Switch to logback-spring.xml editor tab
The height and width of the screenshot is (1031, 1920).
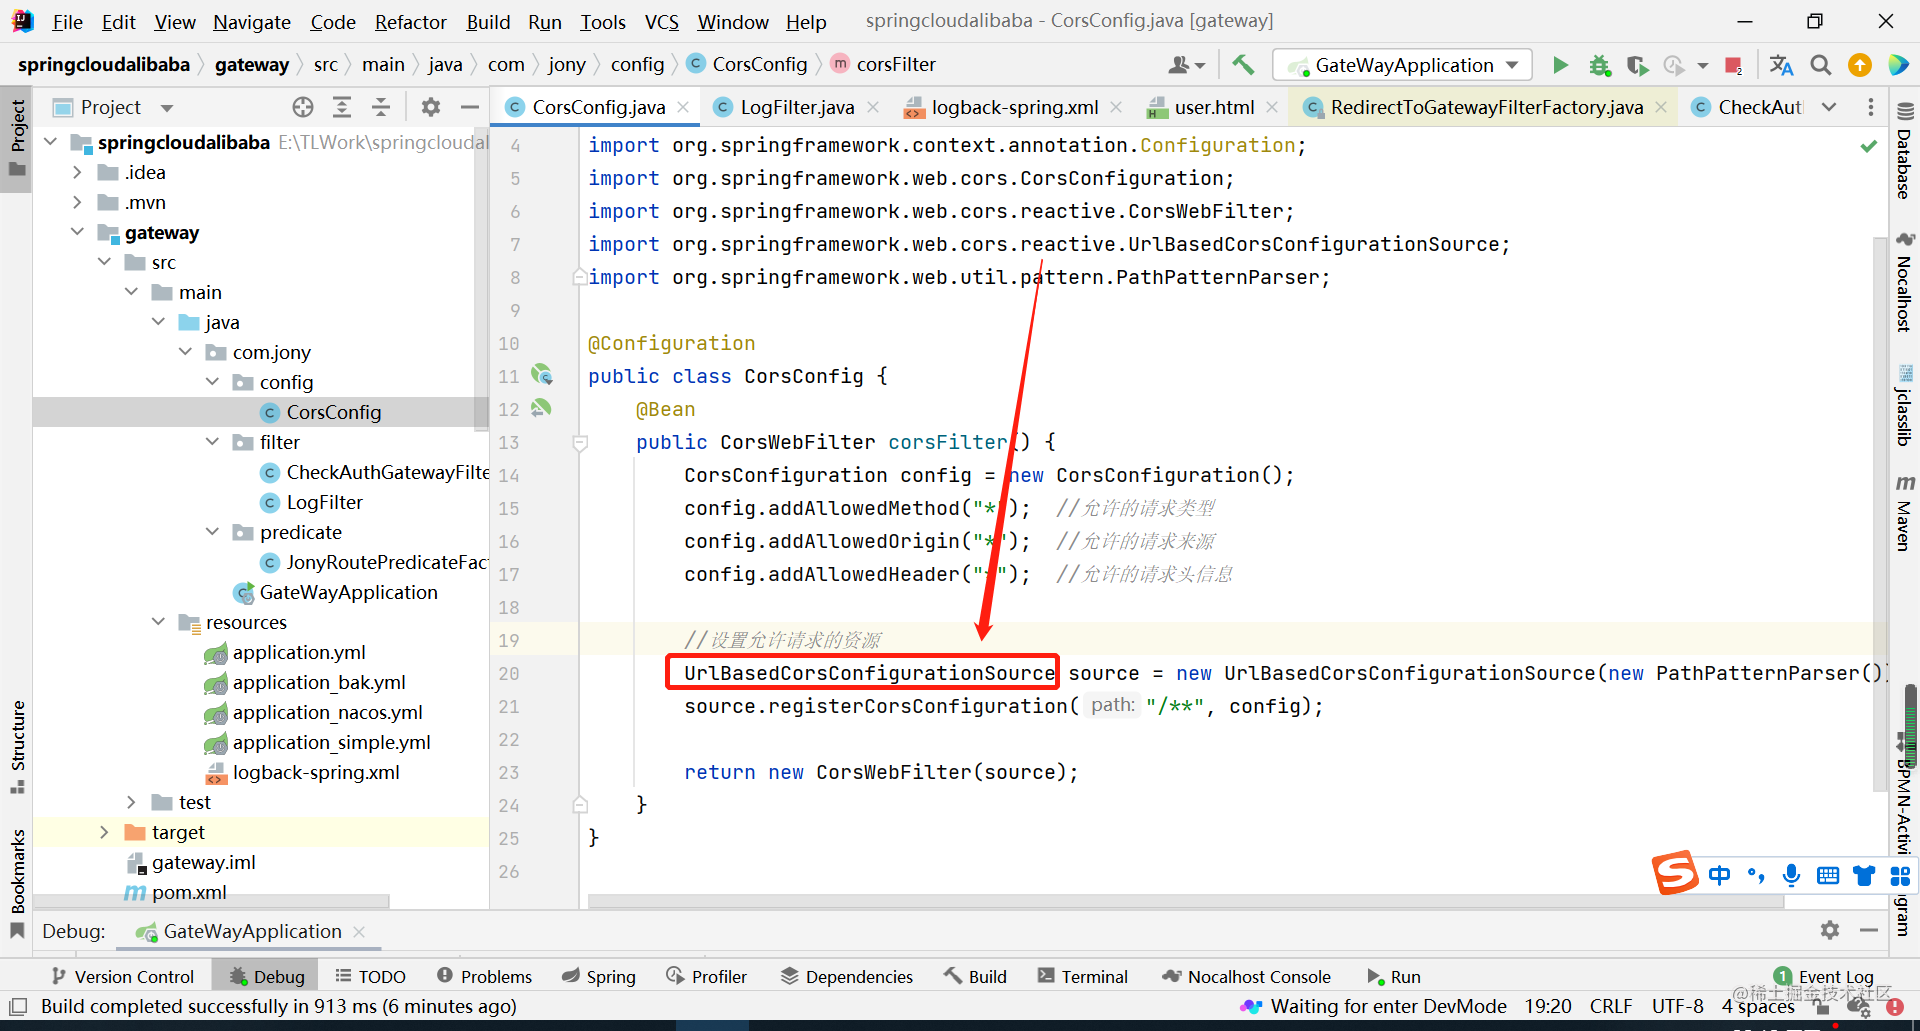(x=1014, y=107)
